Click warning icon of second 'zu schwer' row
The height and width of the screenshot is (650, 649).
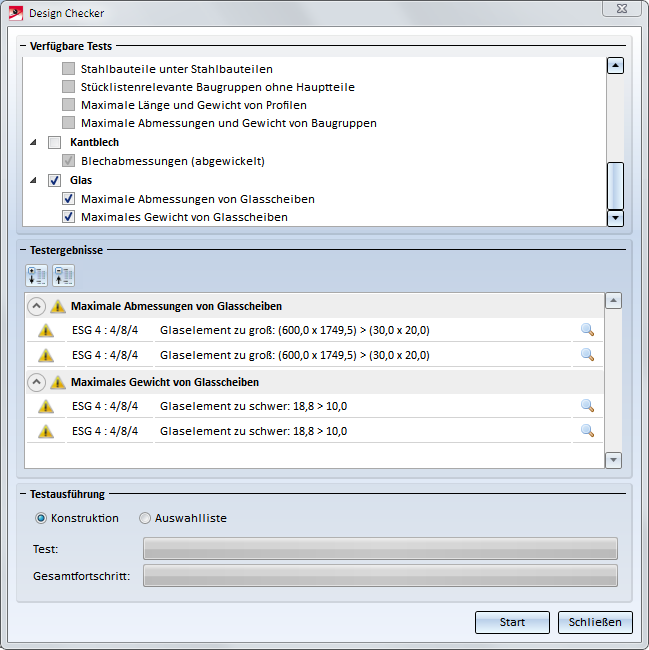coord(46,431)
